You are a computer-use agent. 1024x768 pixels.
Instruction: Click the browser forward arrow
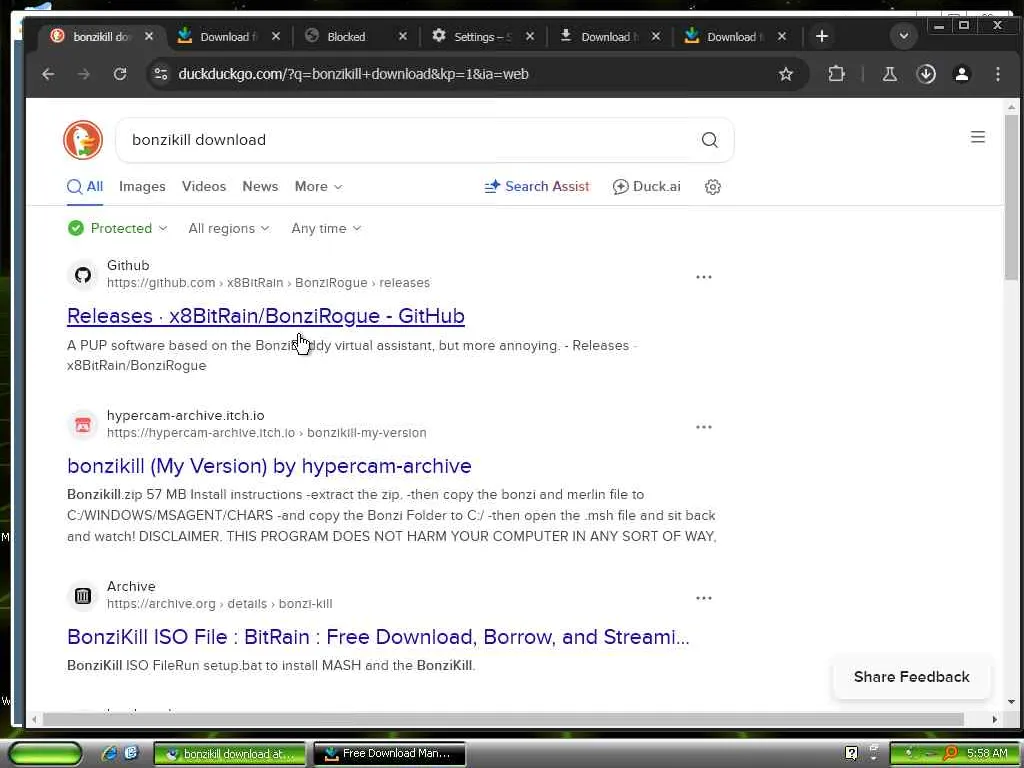(x=84, y=74)
